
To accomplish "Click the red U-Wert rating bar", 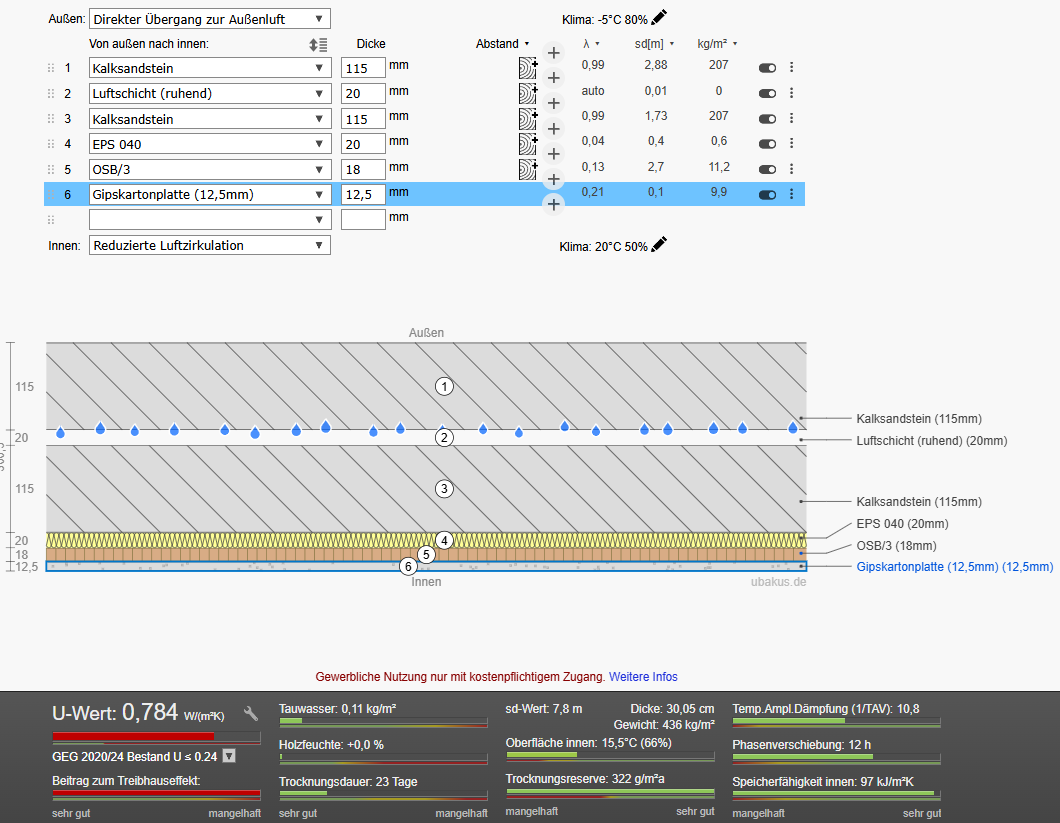I will coord(156,736).
